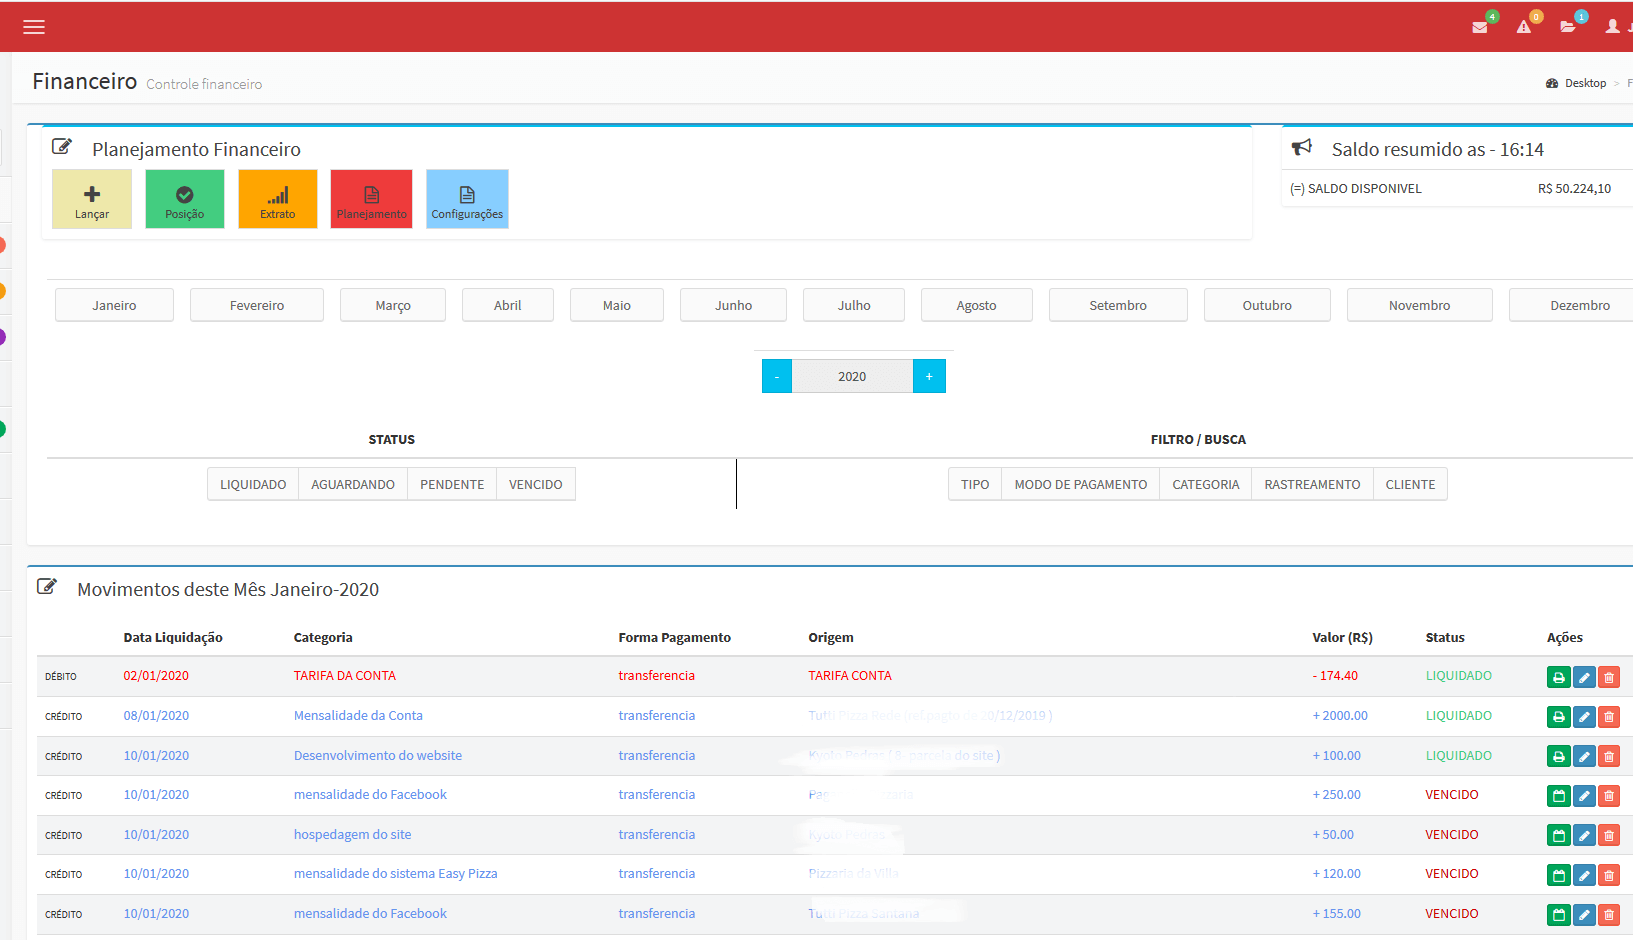Select the Setembro month tab
1633x940 pixels.
[1118, 306]
